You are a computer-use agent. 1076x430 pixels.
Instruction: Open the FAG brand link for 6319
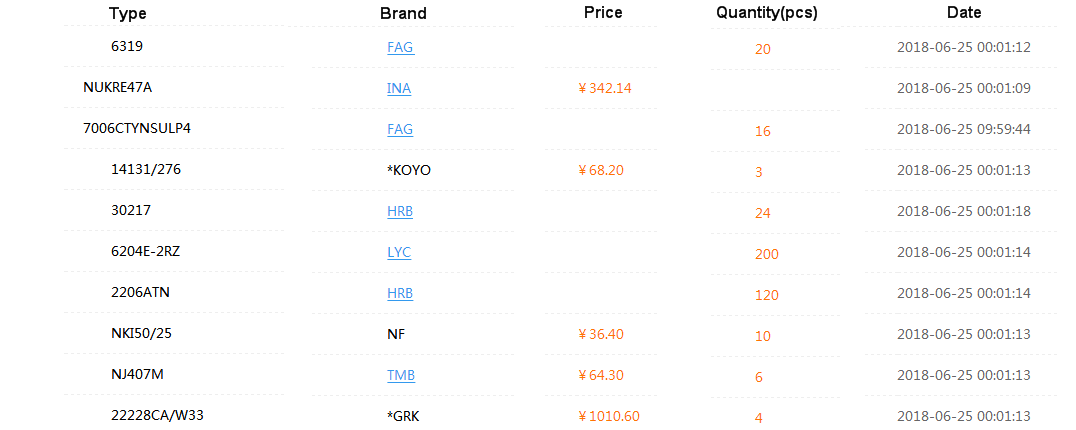[400, 47]
